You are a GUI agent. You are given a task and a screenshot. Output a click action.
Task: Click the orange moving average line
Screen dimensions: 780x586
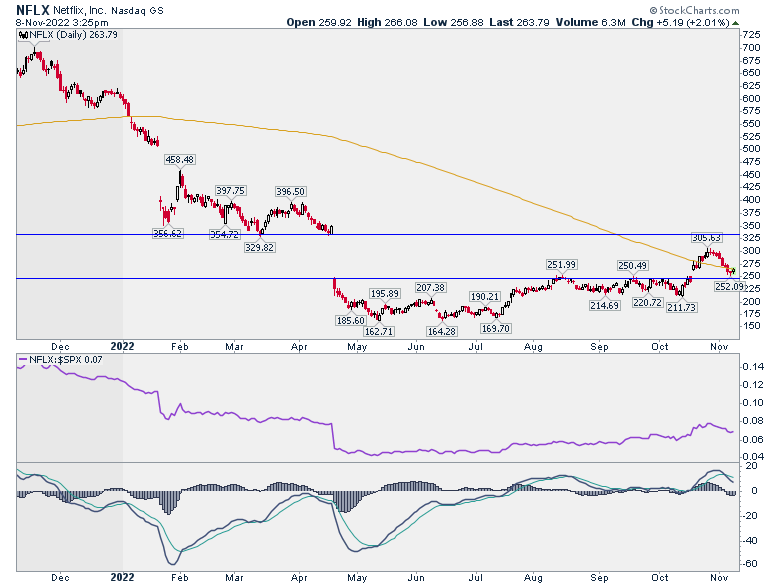point(418,164)
